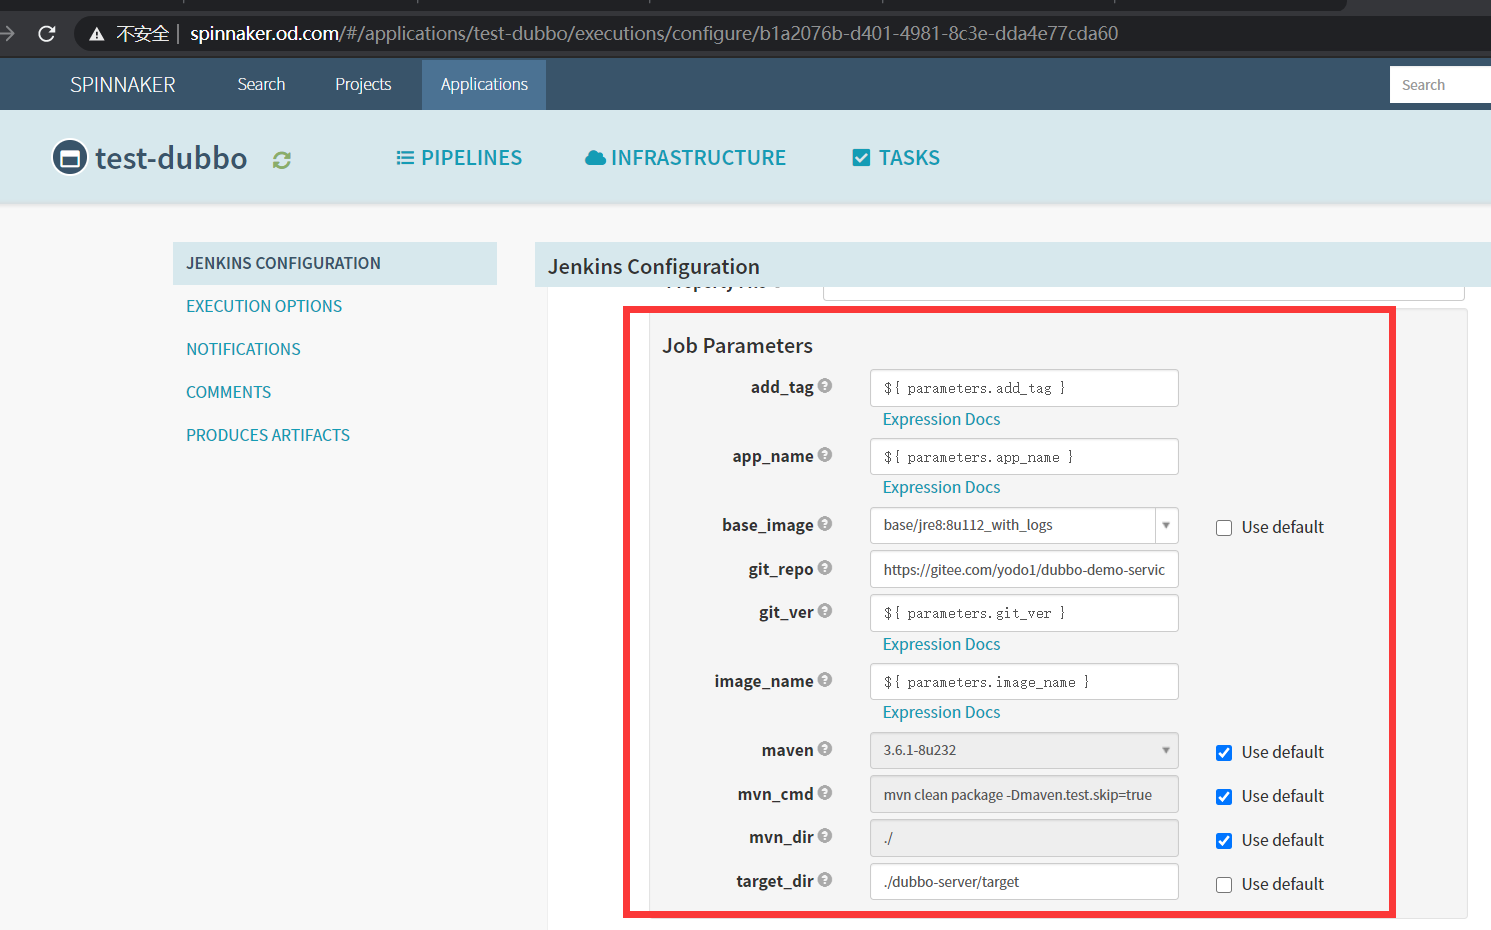Click the help icon next to image_name
This screenshot has height=930, width=1491.
click(825, 680)
